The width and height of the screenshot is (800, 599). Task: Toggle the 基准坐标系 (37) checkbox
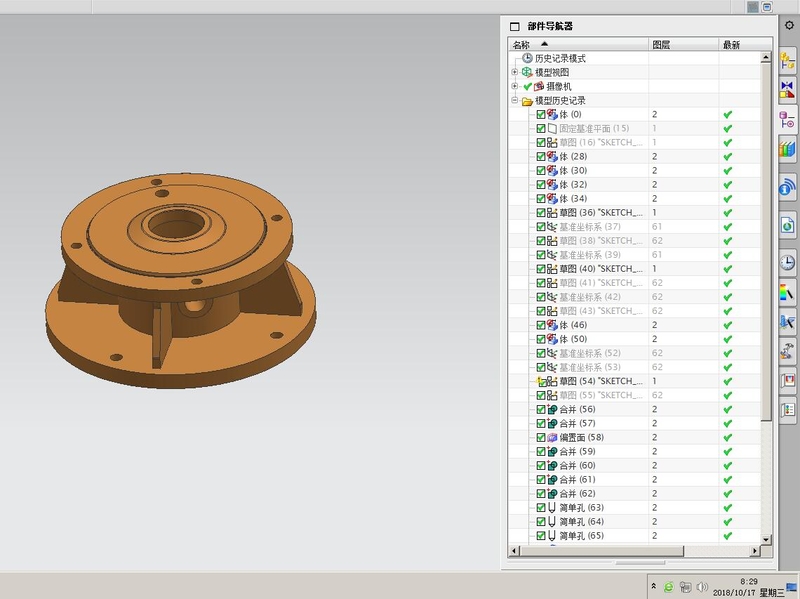tap(541, 227)
